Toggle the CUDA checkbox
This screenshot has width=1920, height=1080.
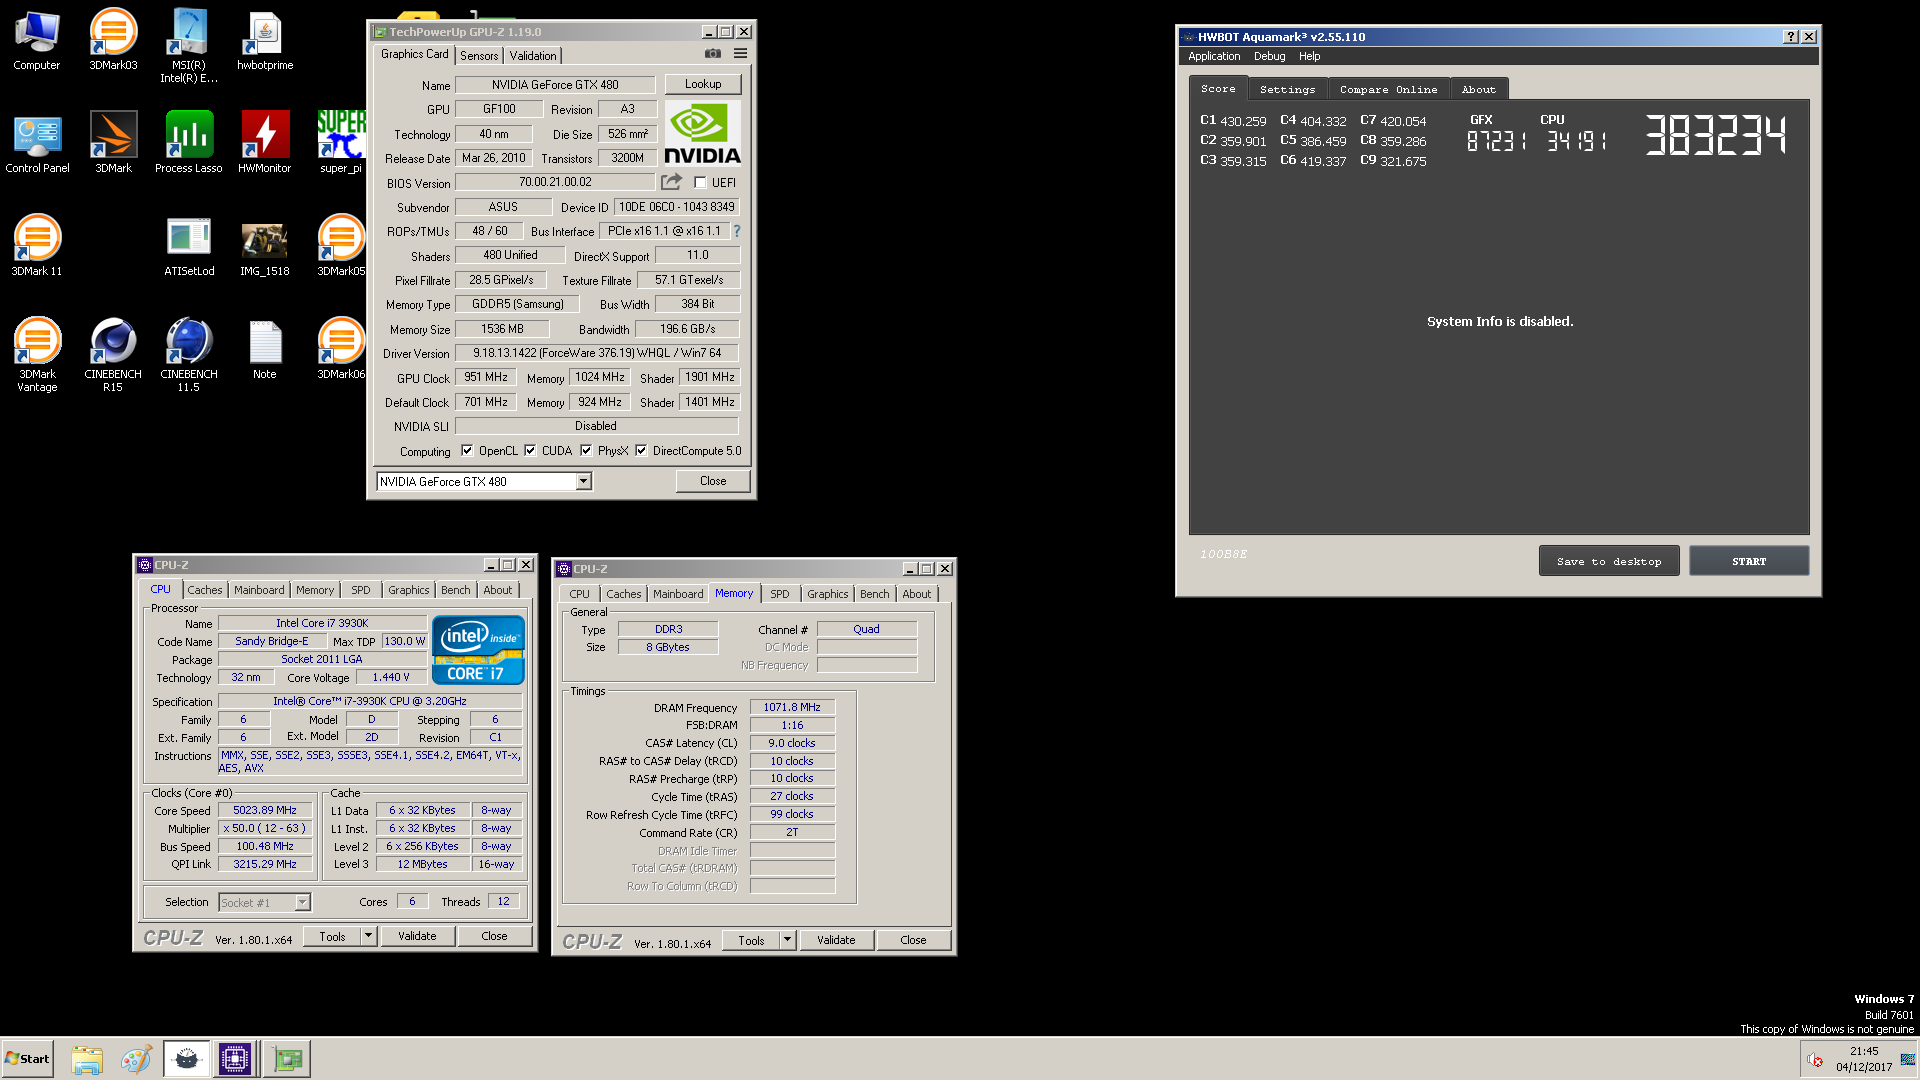point(530,451)
